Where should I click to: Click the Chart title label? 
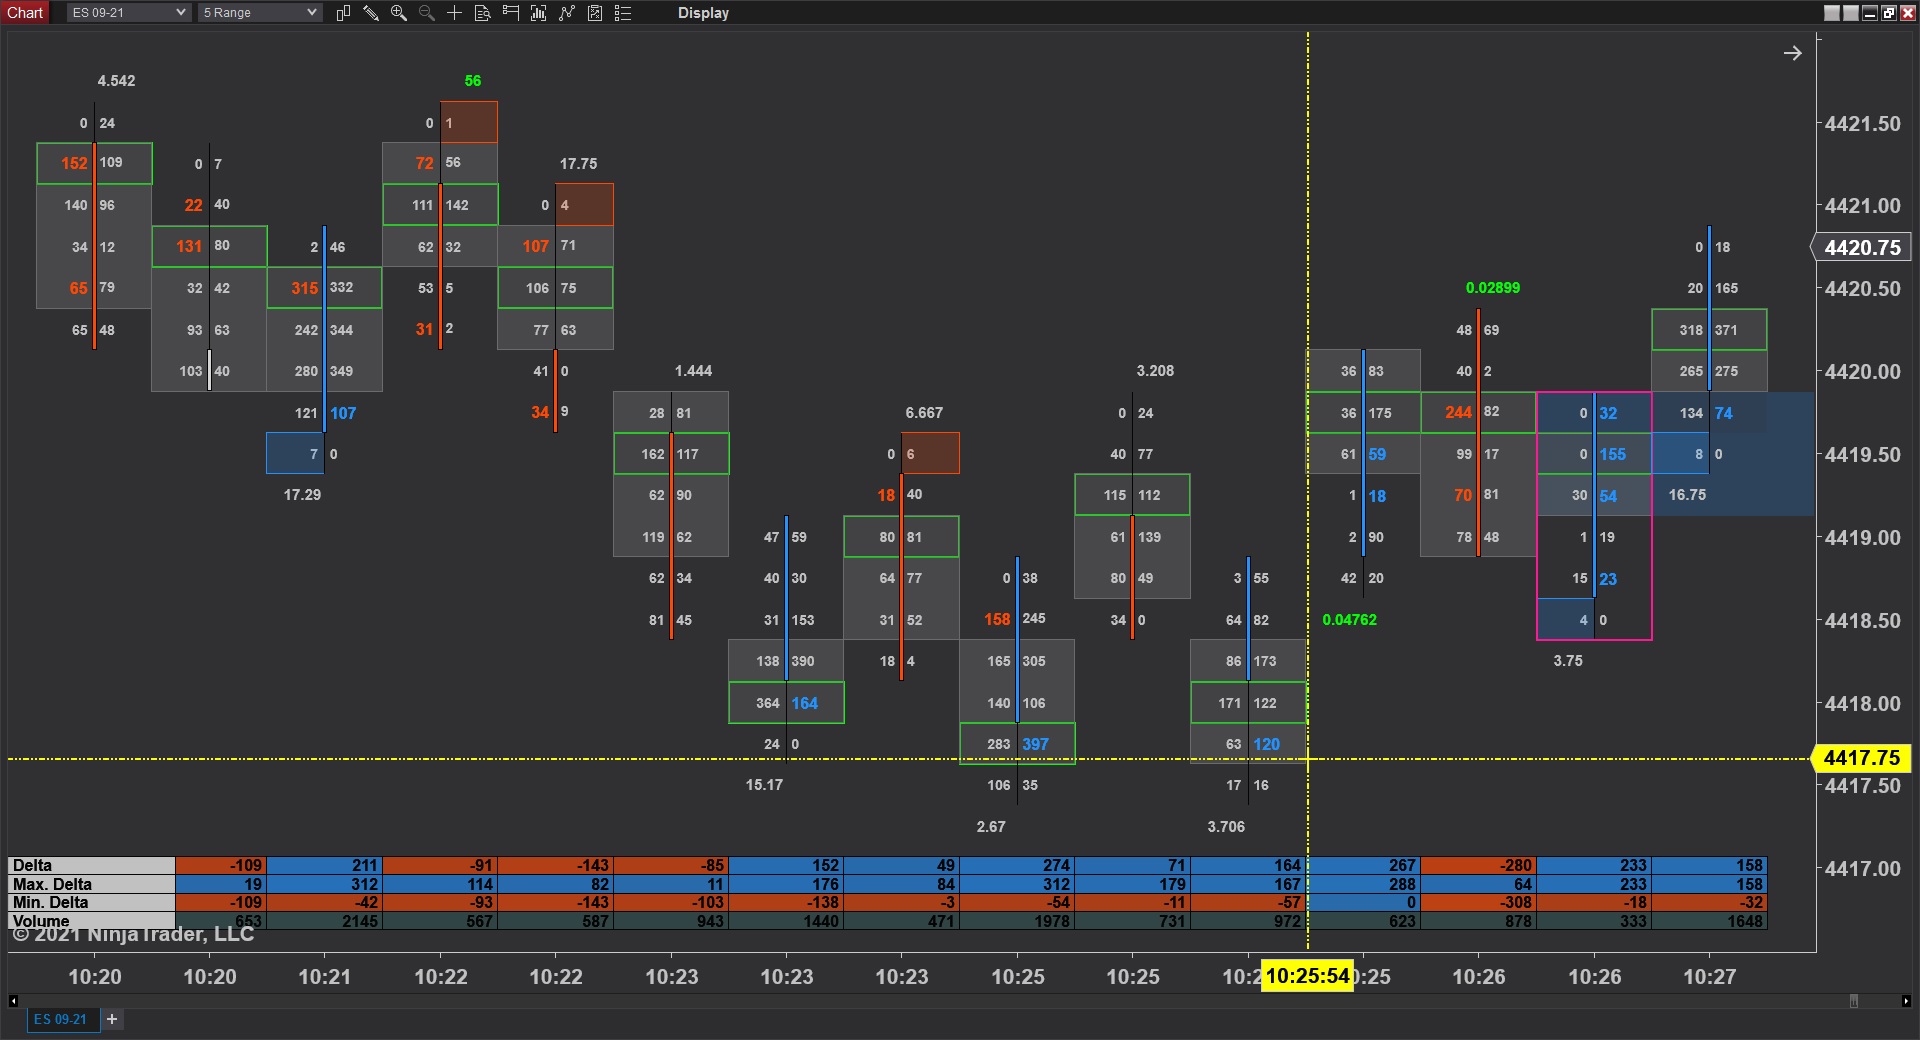(25, 13)
